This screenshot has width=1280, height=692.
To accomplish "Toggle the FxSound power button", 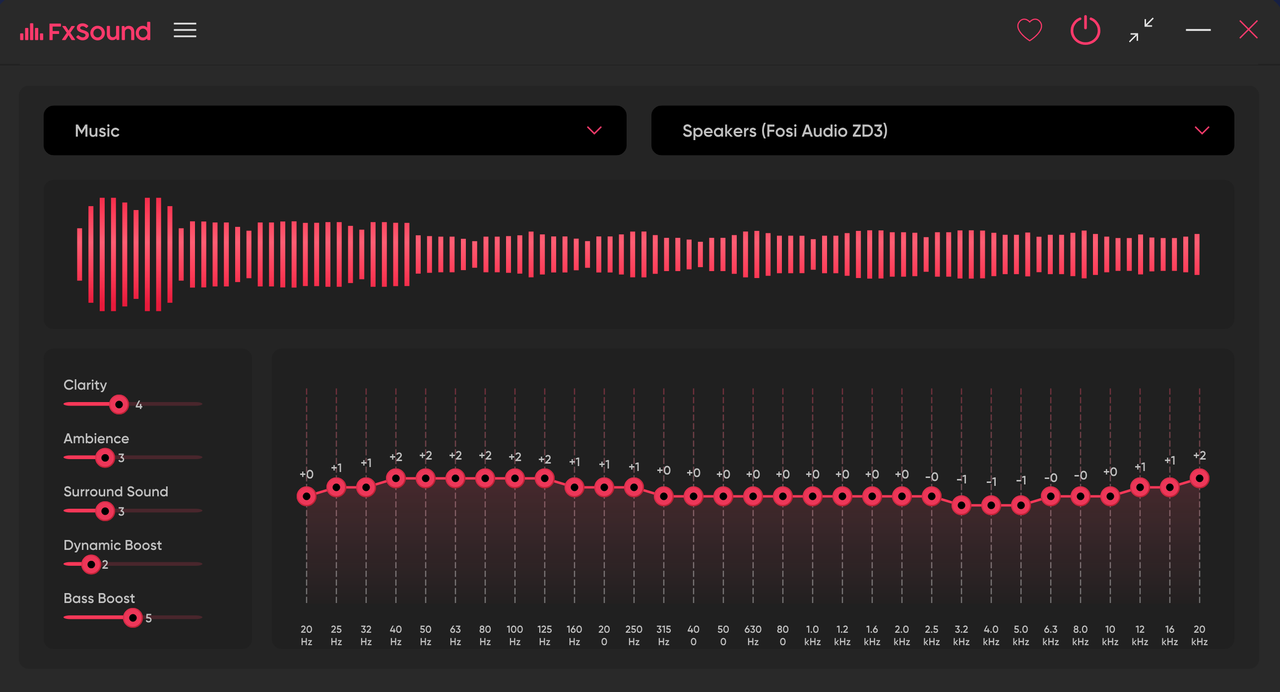I will [1085, 30].
